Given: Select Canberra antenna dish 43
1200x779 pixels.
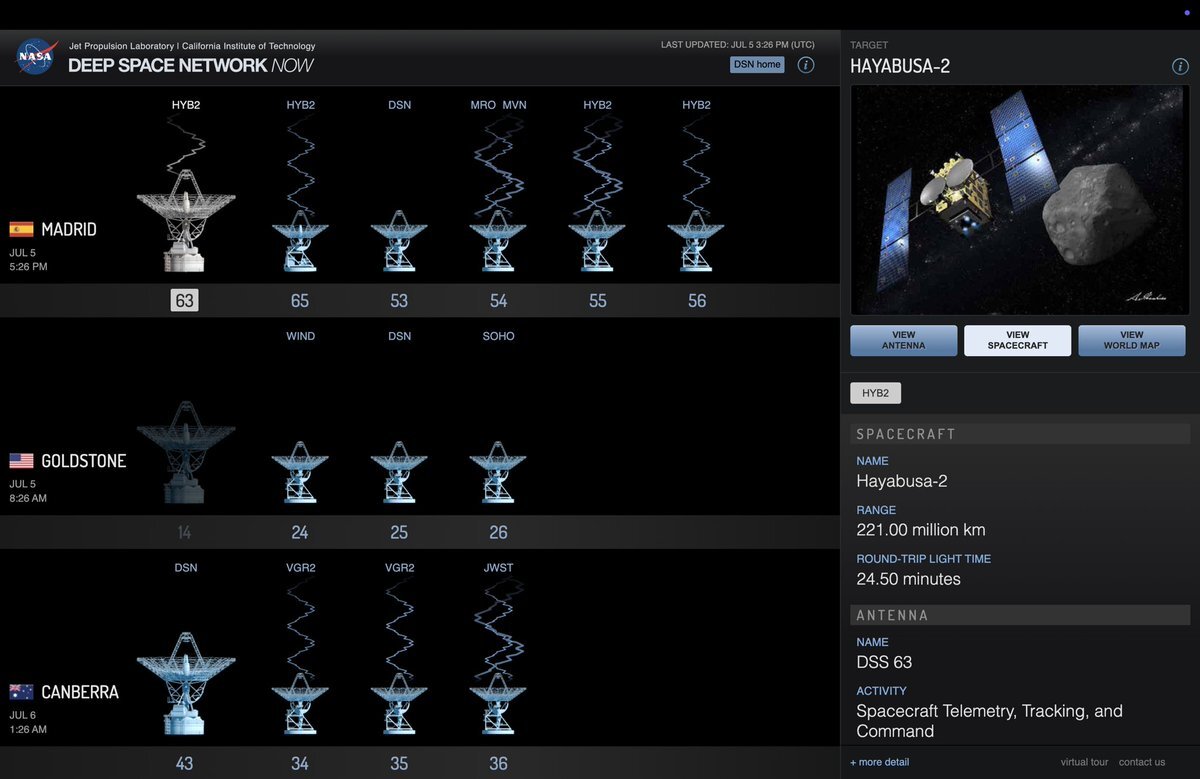Looking at the screenshot, I should [x=185, y=684].
